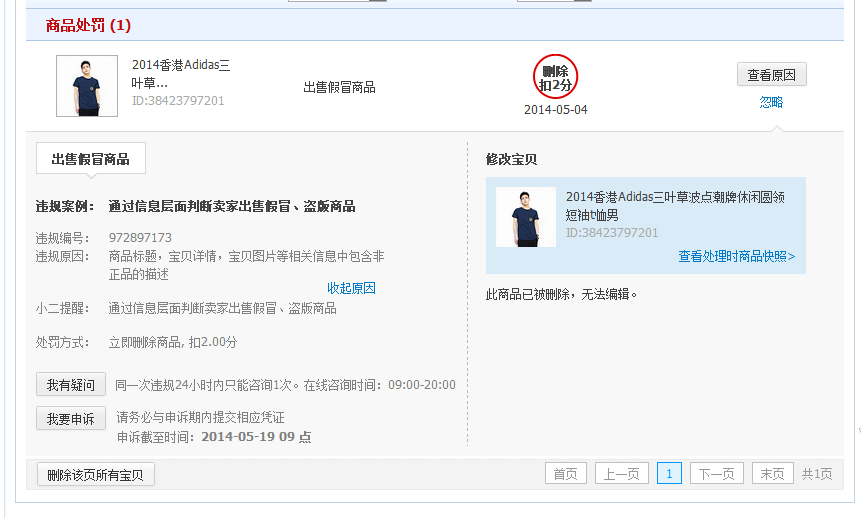Click the 我要申诉 appeal button
861x518 pixels.
click(71, 419)
